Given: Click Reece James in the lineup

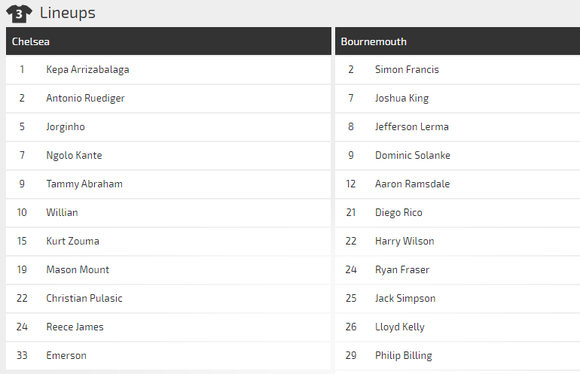Looking at the screenshot, I should [x=75, y=327].
